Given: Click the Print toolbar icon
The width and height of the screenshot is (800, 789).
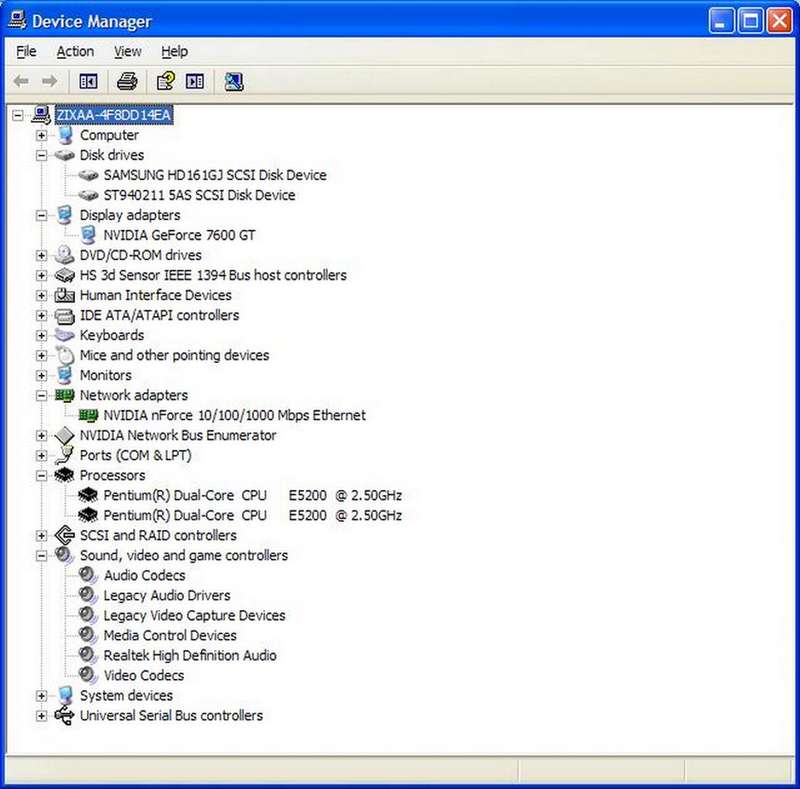Looking at the screenshot, I should pos(127,81).
